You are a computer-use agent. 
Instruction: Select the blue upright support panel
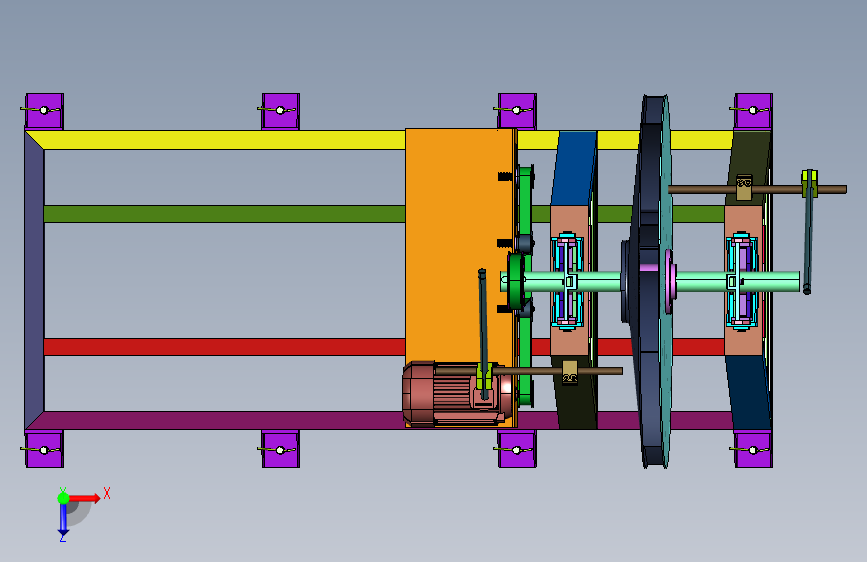click(x=575, y=168)
